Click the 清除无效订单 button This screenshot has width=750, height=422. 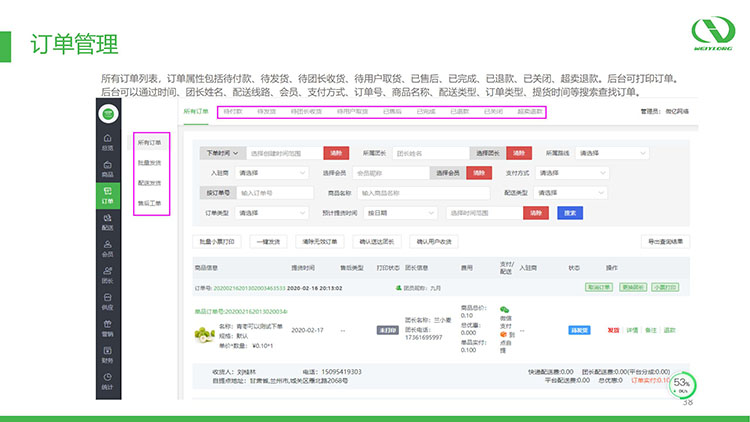pyautogui.click(x=320, y=242)
